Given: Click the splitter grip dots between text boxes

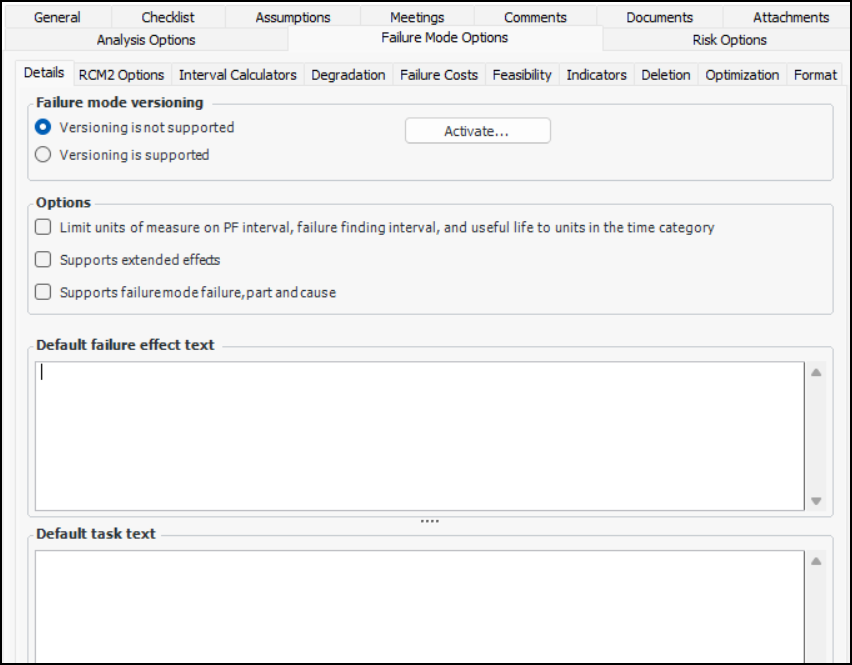Looking at the screenshot, I should point(429,521).
